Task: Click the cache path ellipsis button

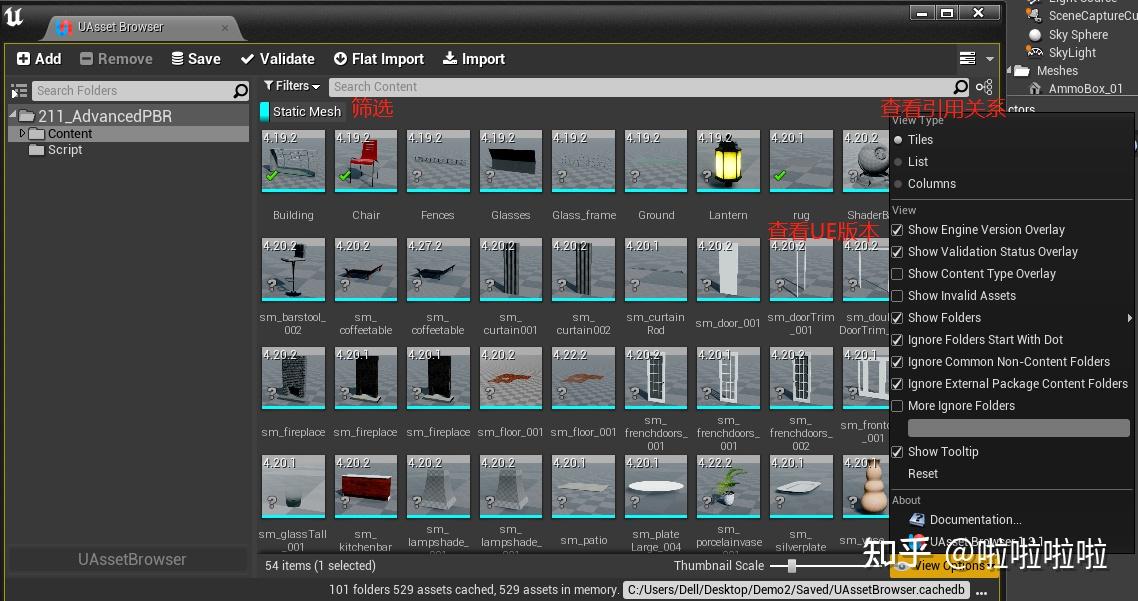Action: [982, 592]
